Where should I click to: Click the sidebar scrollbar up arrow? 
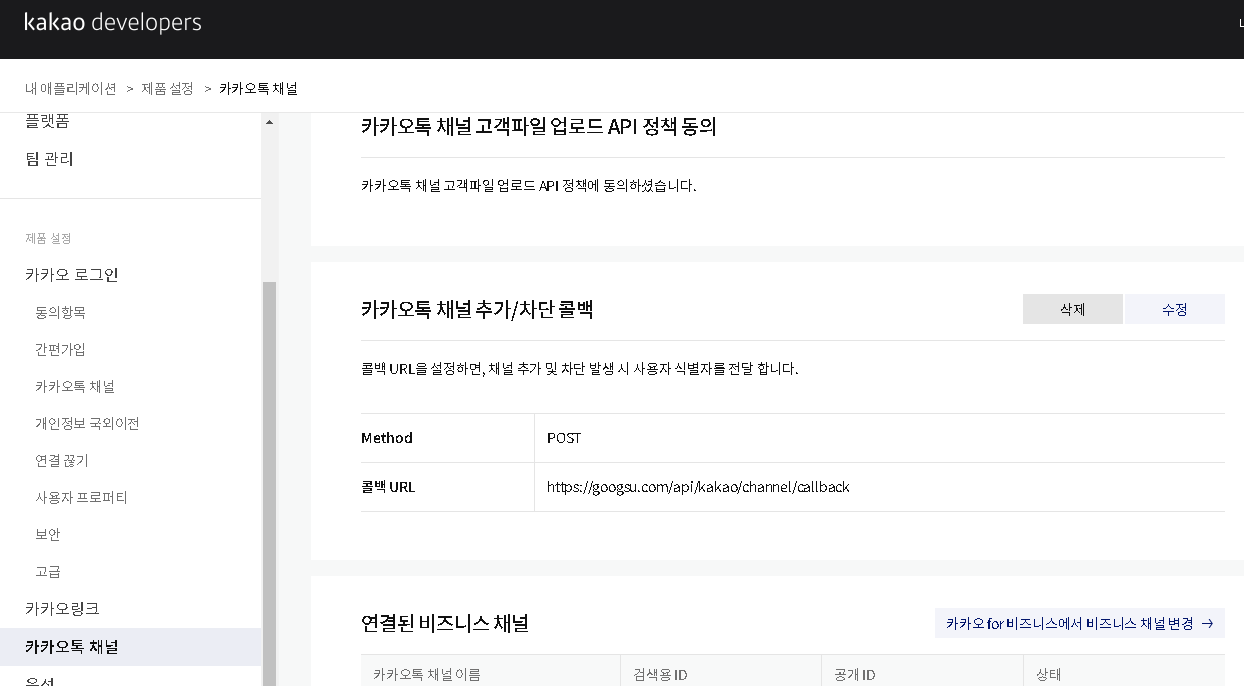[269, 122]
